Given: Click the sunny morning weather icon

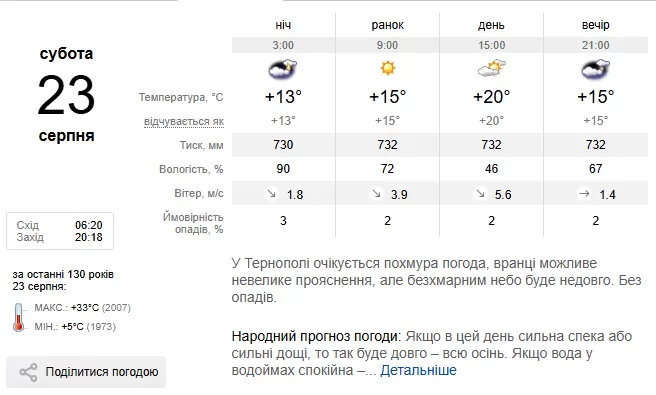Looking at the screenshot, I should pyautogui.click(x=387, y=68).
